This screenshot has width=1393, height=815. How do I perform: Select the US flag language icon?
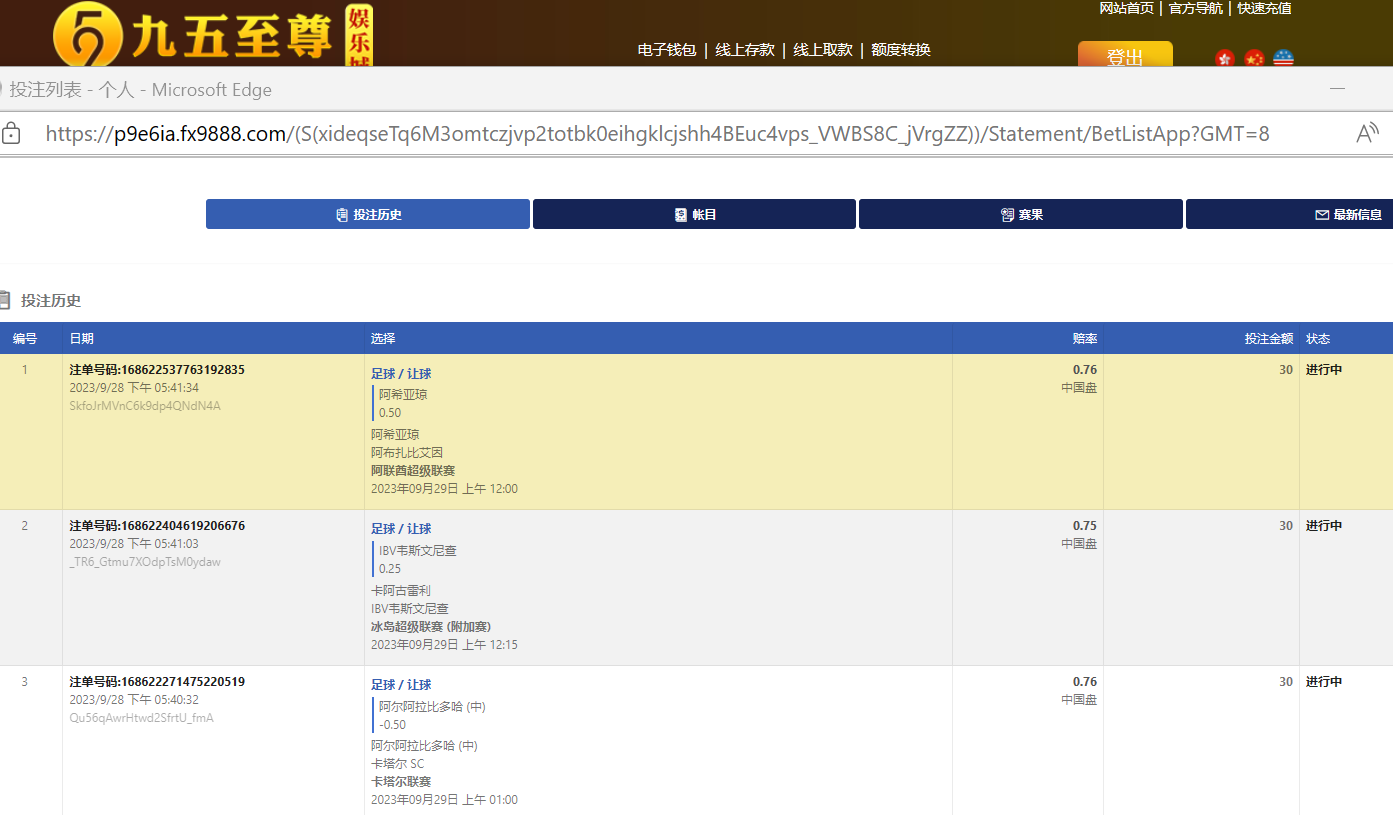[x=1283, y=59]
